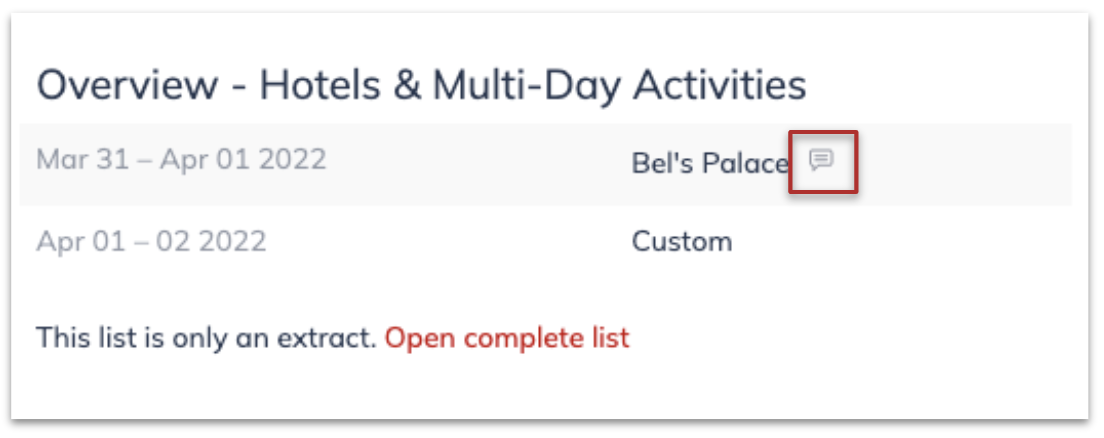Select the Custom entry
The height and width of the screenshot is (438, 1104).
682,242
